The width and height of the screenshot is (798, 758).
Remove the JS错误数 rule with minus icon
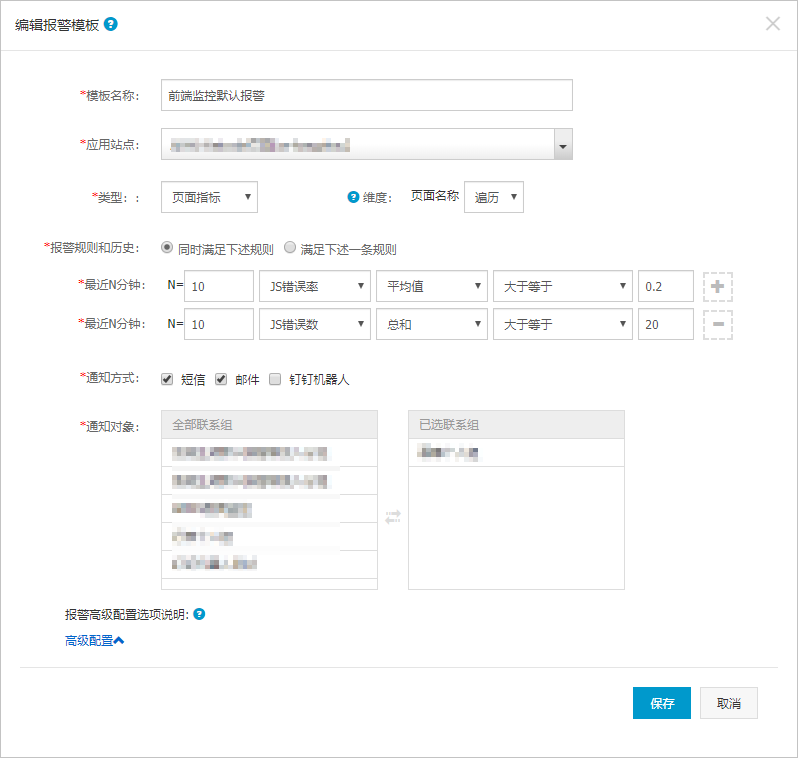pos(718,324)
